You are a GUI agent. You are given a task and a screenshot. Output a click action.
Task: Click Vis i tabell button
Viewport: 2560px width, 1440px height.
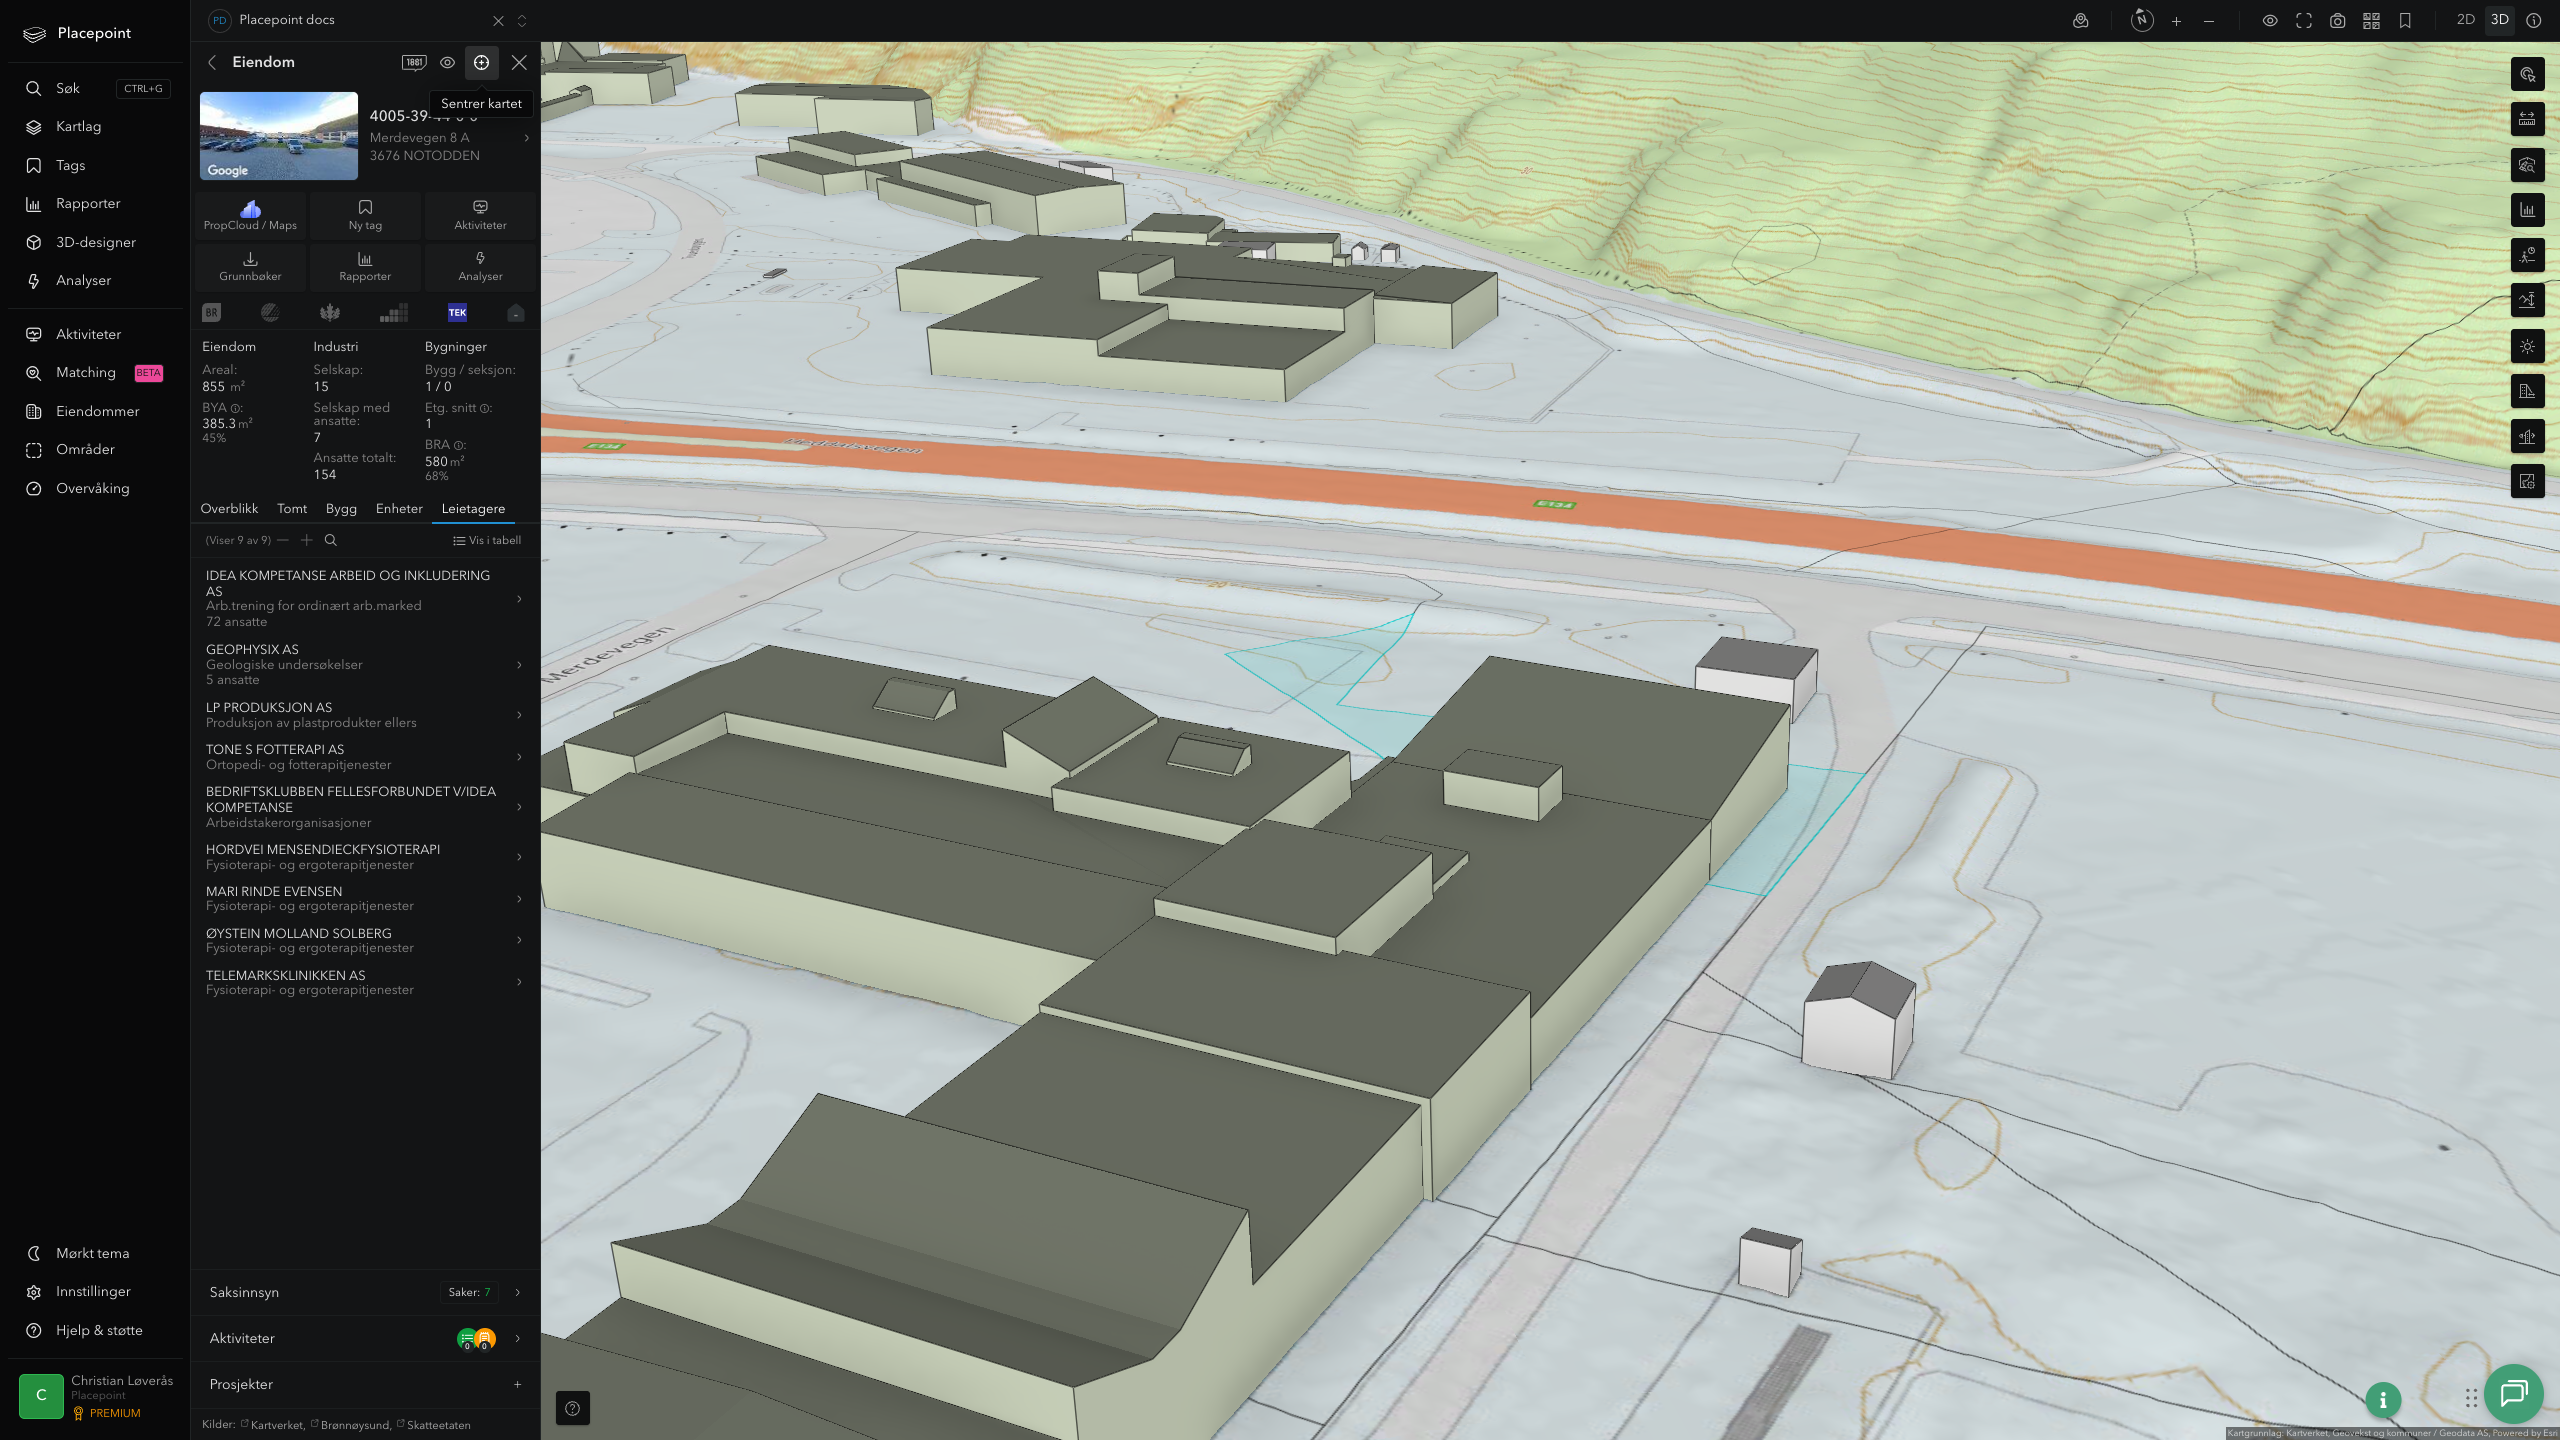[487, 540]
